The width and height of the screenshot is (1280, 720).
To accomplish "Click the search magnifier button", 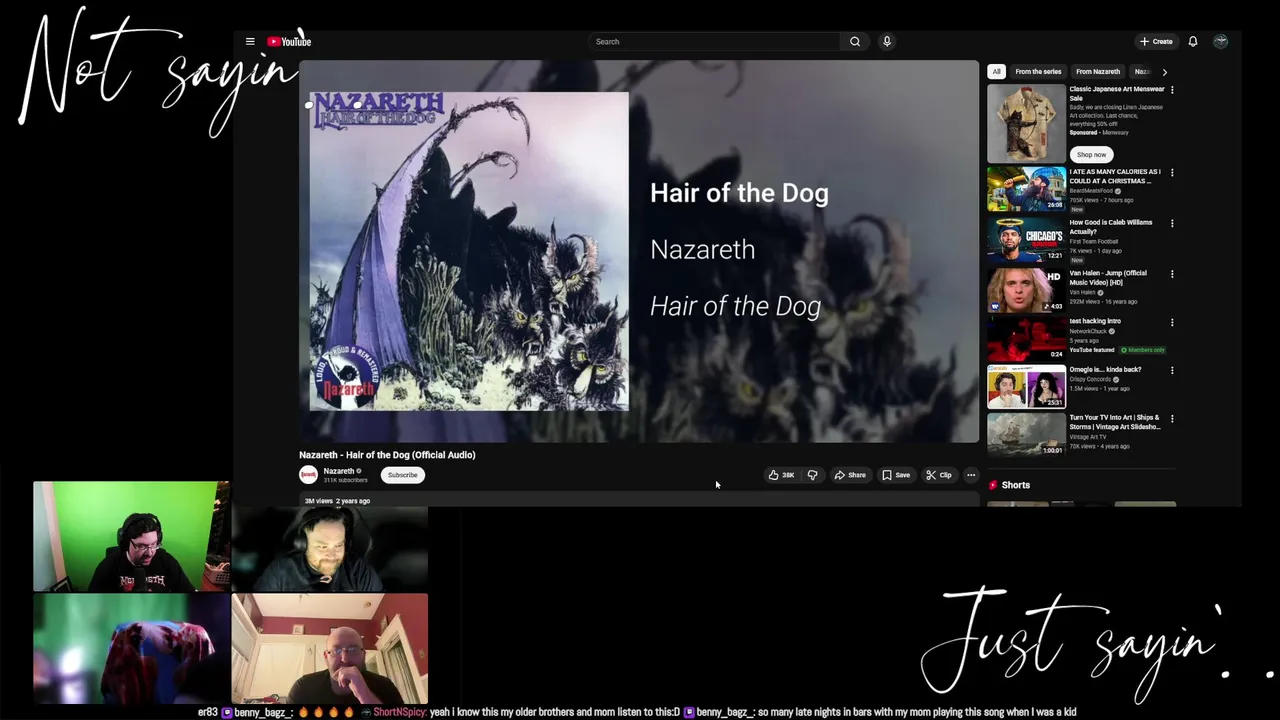I will pos(855,41).
